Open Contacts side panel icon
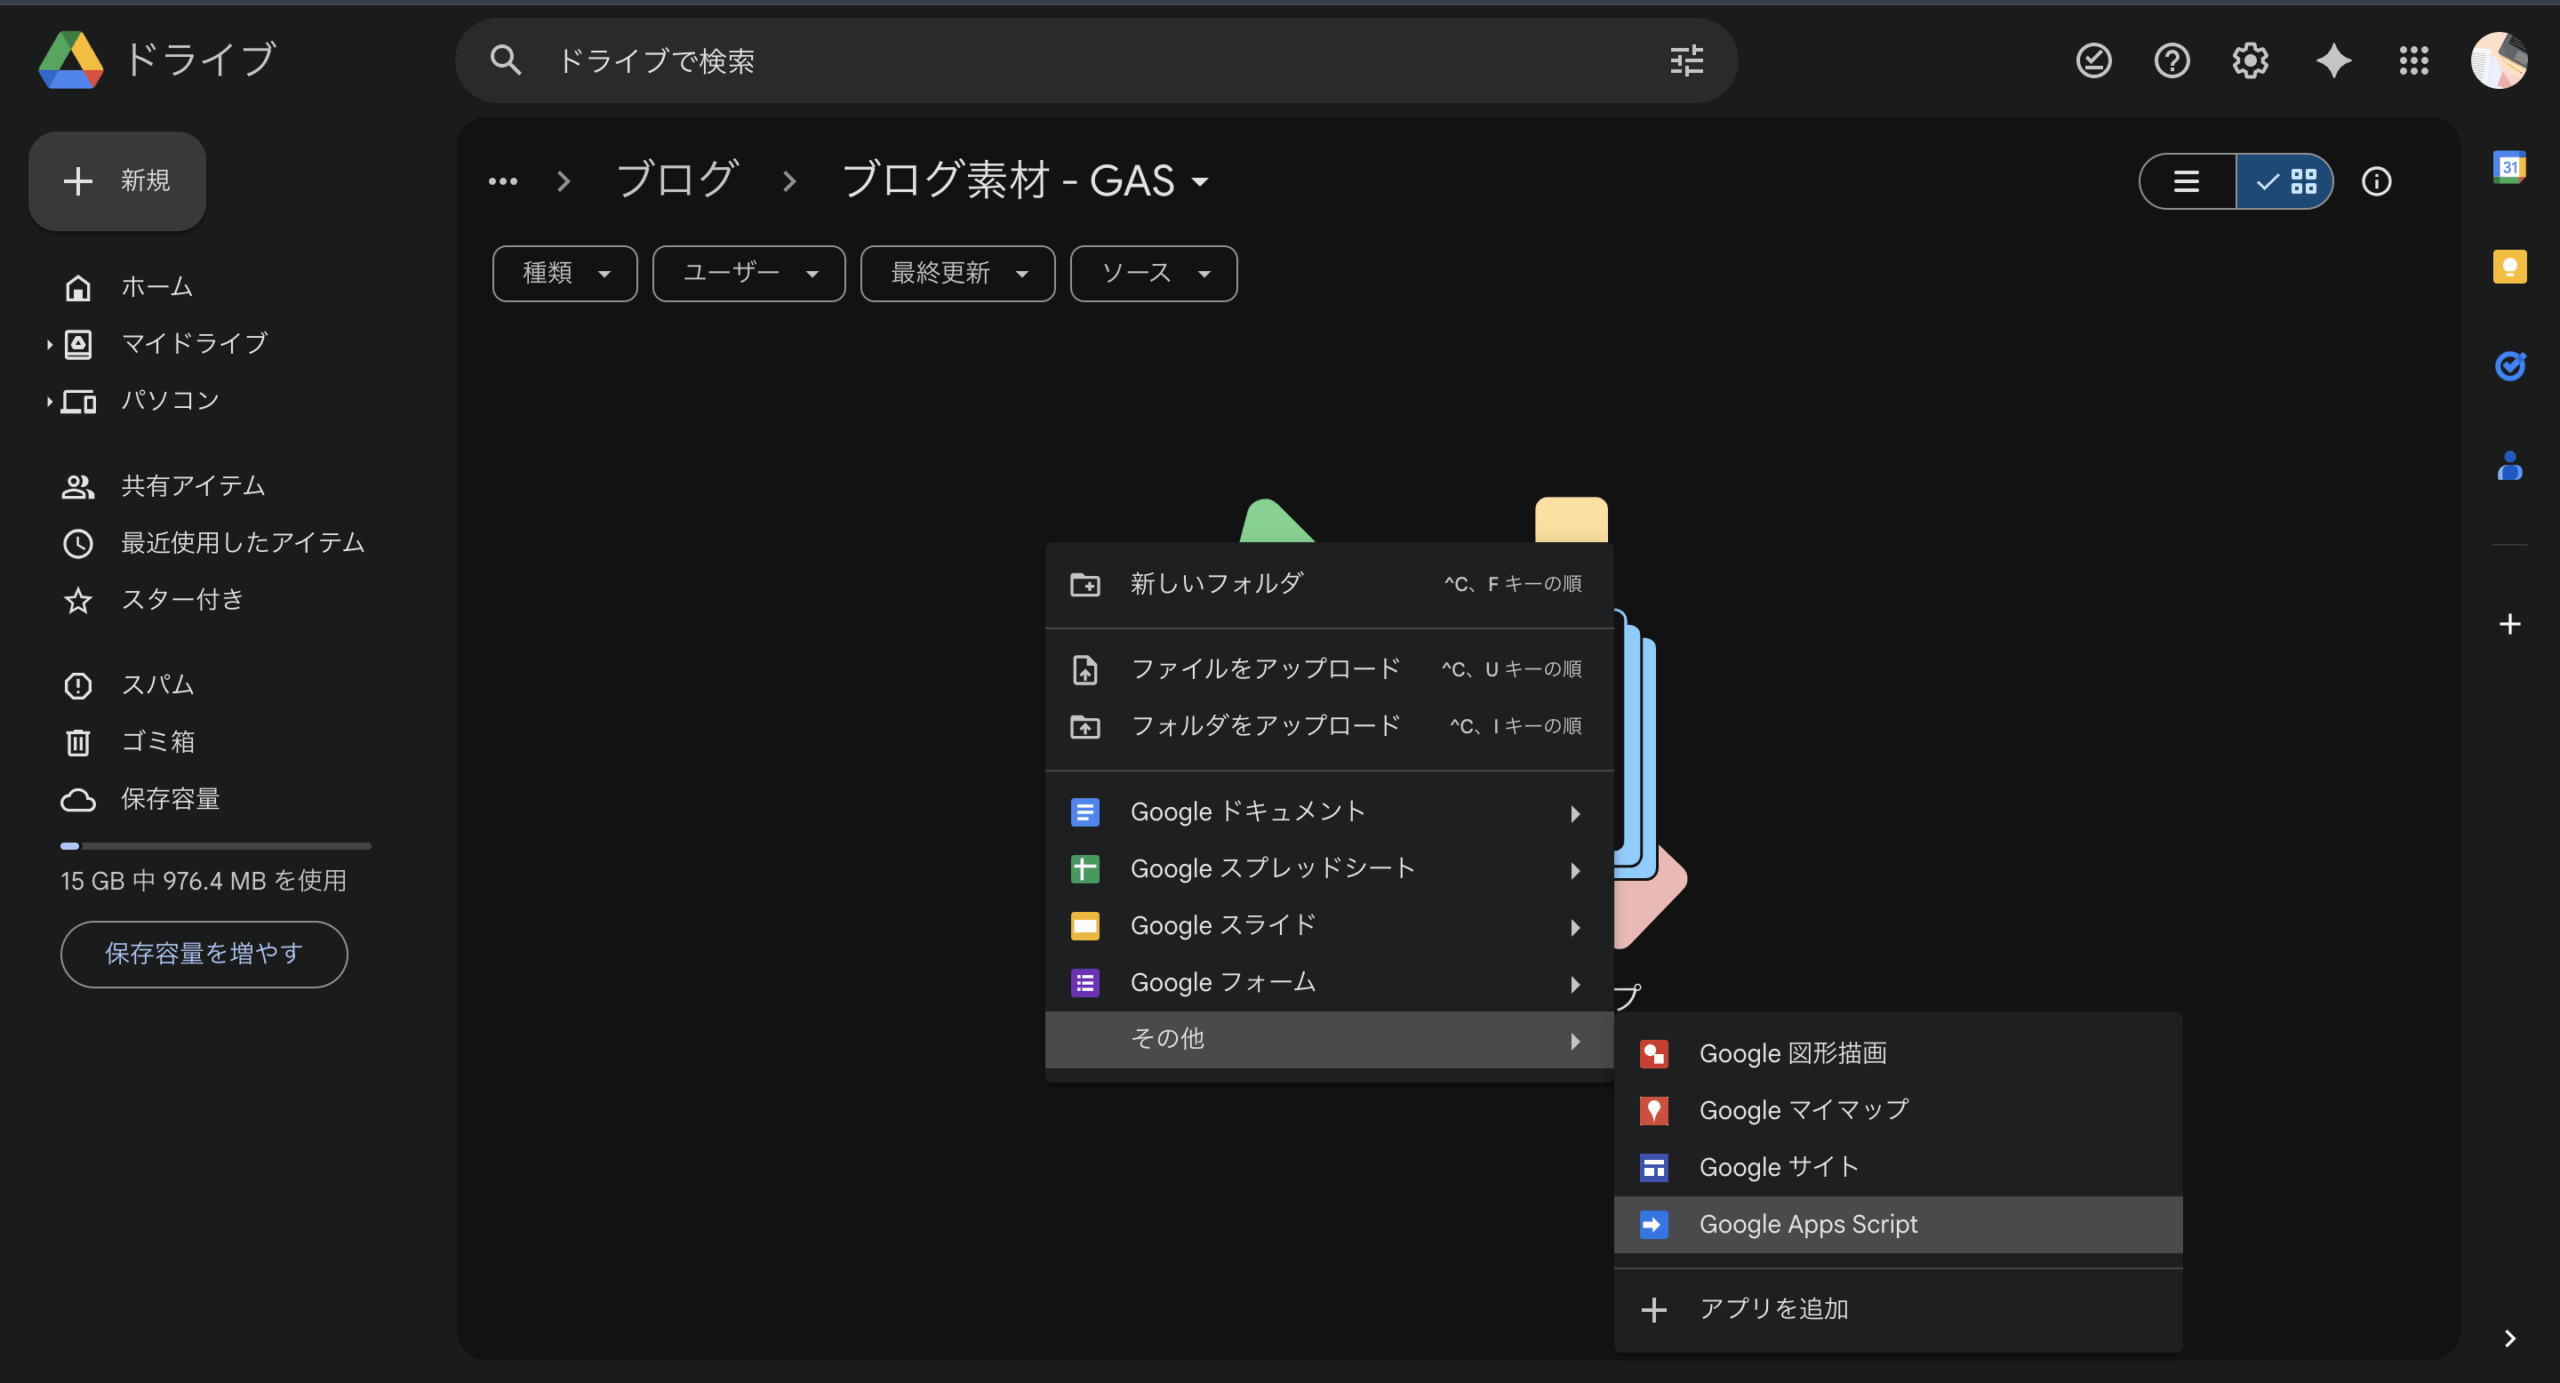The image size is (2560, 1383). [2509, 466]
